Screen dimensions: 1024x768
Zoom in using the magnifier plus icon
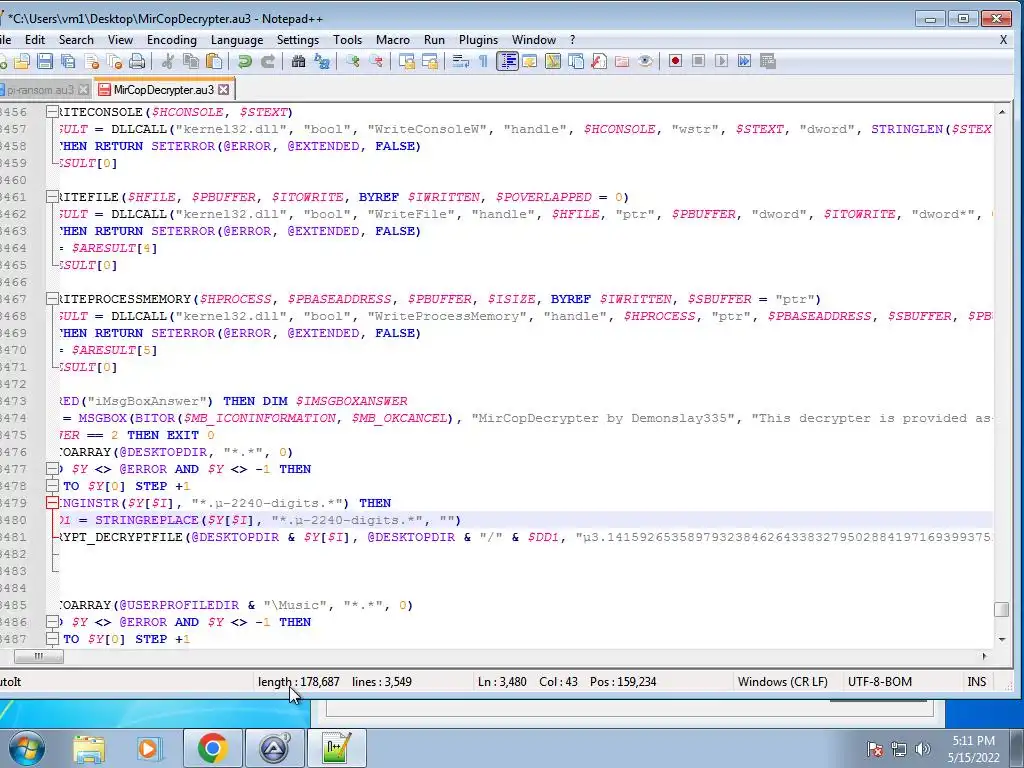coord(353,61)
